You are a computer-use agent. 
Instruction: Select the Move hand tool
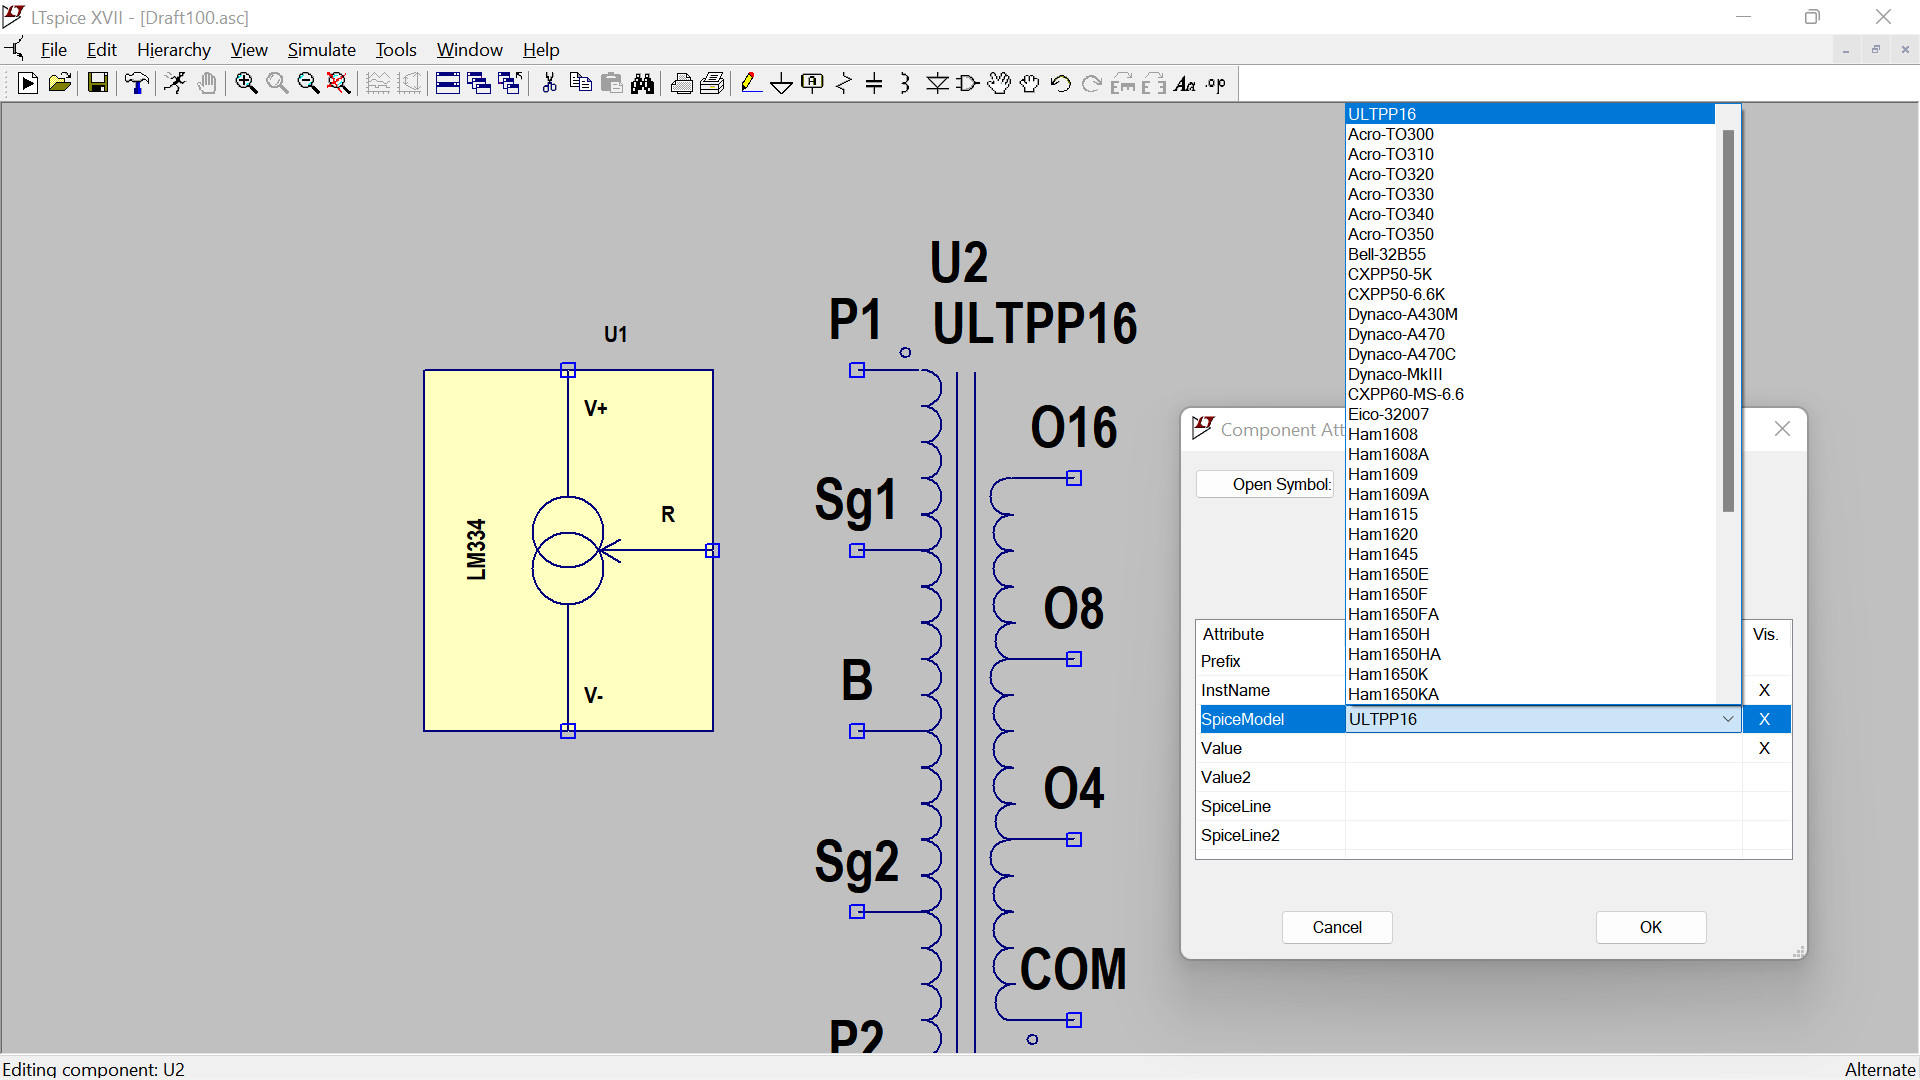999,84
